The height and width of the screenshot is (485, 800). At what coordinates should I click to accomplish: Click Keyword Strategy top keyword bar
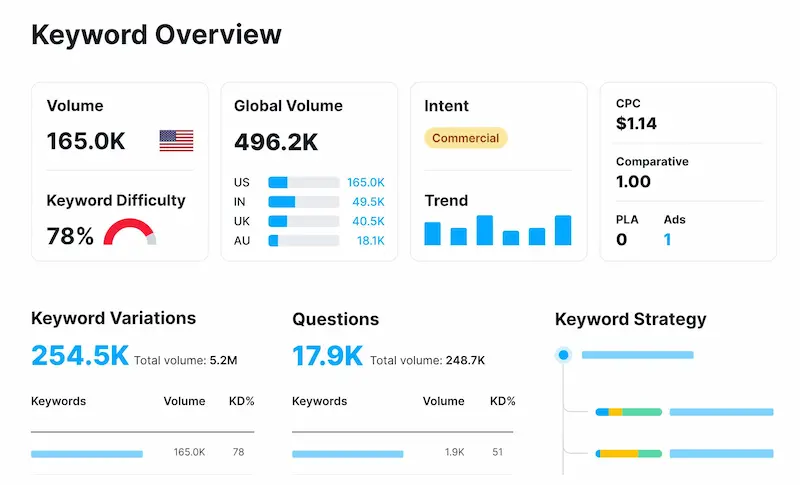pyautogui.click(x=637, y=354)
